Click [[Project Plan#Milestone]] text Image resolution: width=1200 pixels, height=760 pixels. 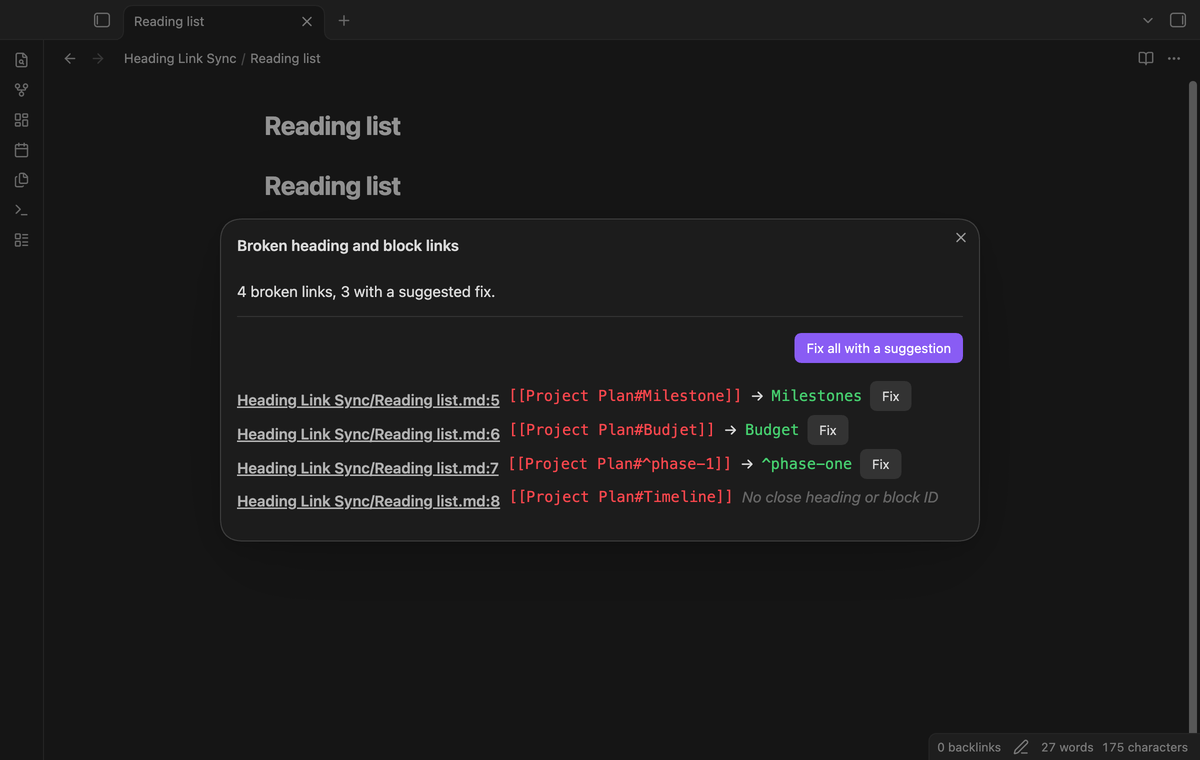tap(625, 396)
